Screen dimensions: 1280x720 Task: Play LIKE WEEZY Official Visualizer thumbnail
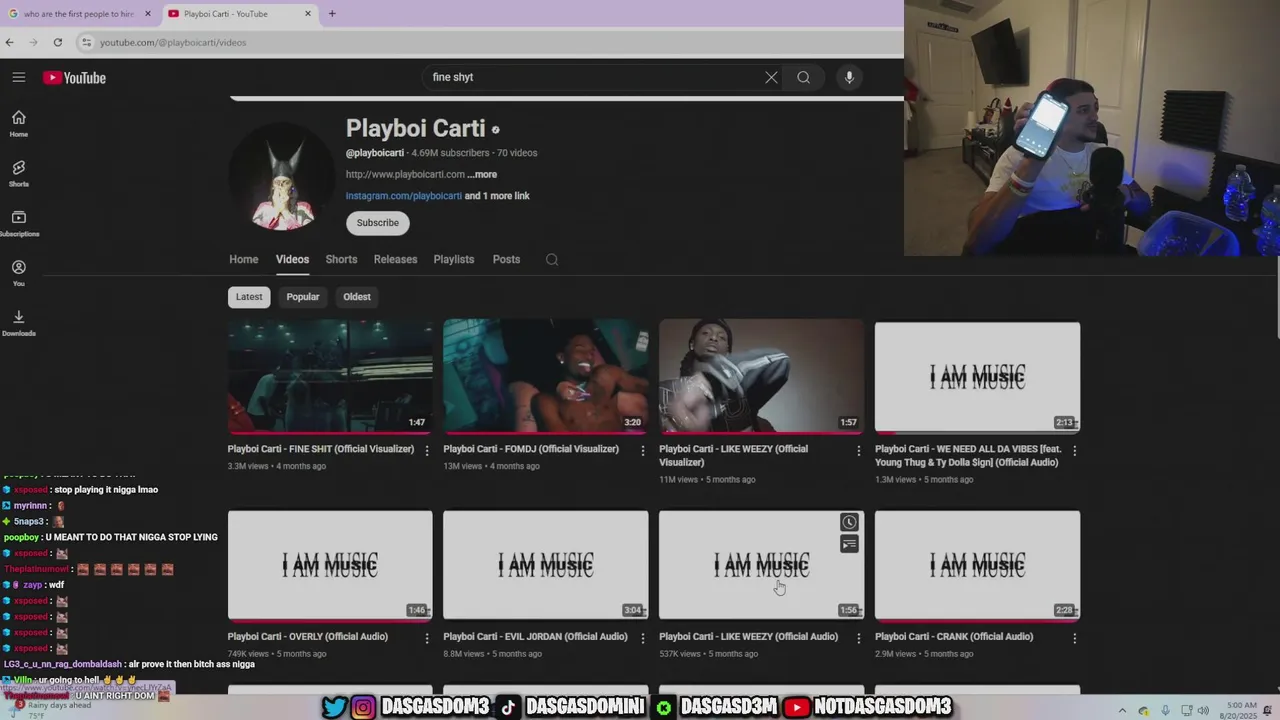(761, 376)
